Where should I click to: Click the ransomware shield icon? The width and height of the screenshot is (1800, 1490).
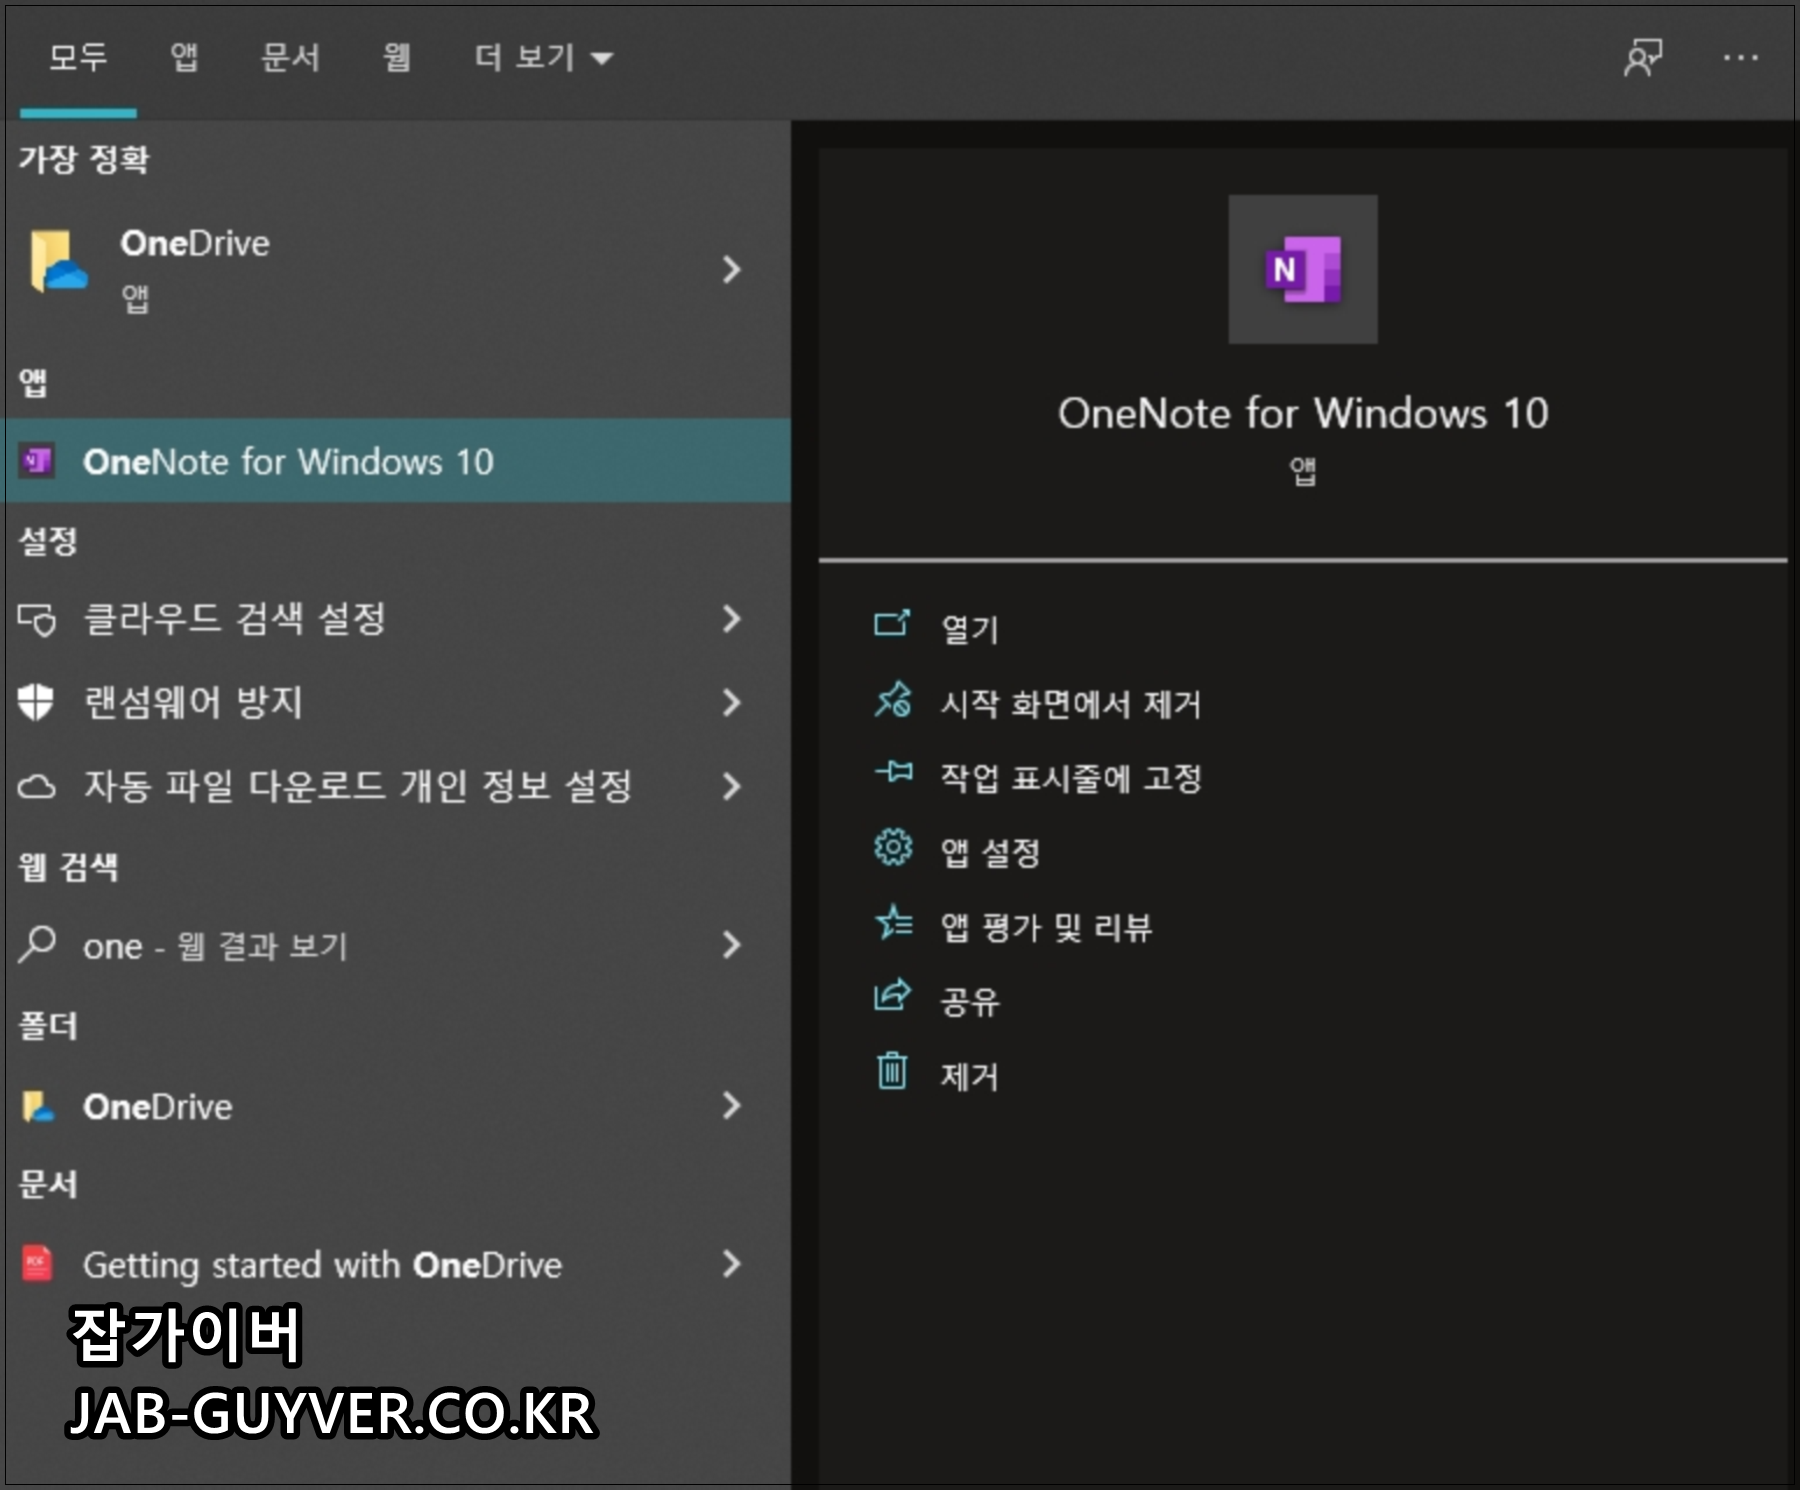click(x=36, y=702)
